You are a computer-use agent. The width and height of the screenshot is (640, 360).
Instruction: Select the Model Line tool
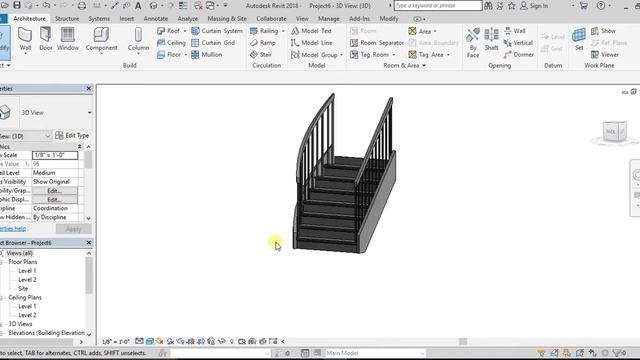click(311, 42)
